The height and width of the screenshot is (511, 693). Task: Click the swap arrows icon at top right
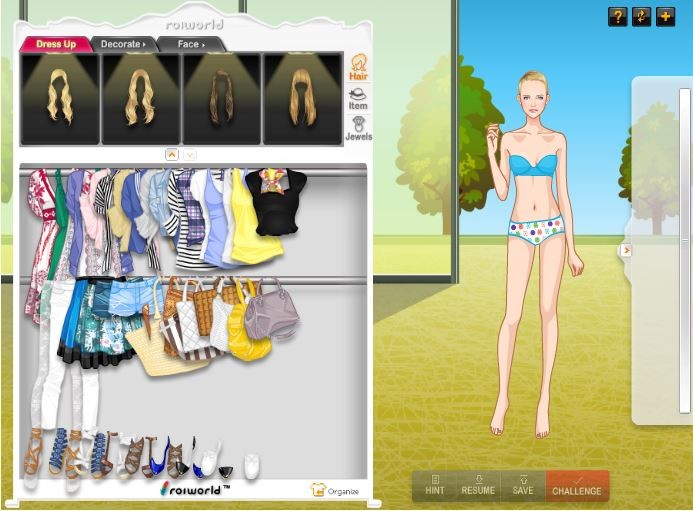click(x=641, y=17)
